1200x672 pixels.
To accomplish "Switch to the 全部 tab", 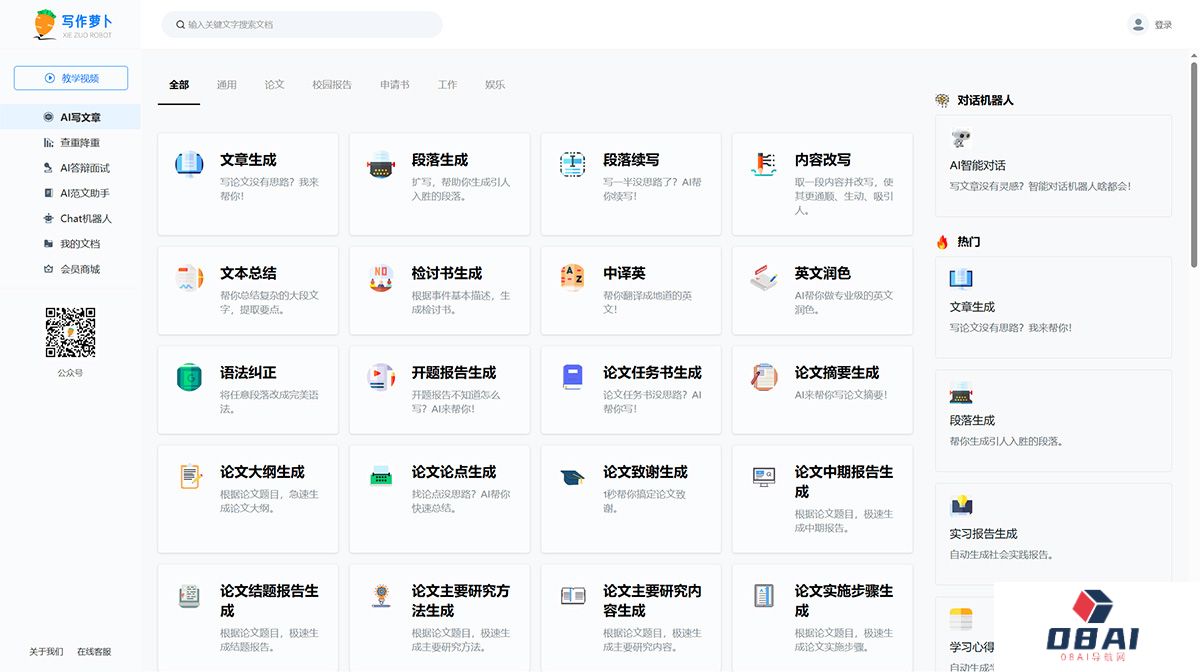I will click(179, 85).
